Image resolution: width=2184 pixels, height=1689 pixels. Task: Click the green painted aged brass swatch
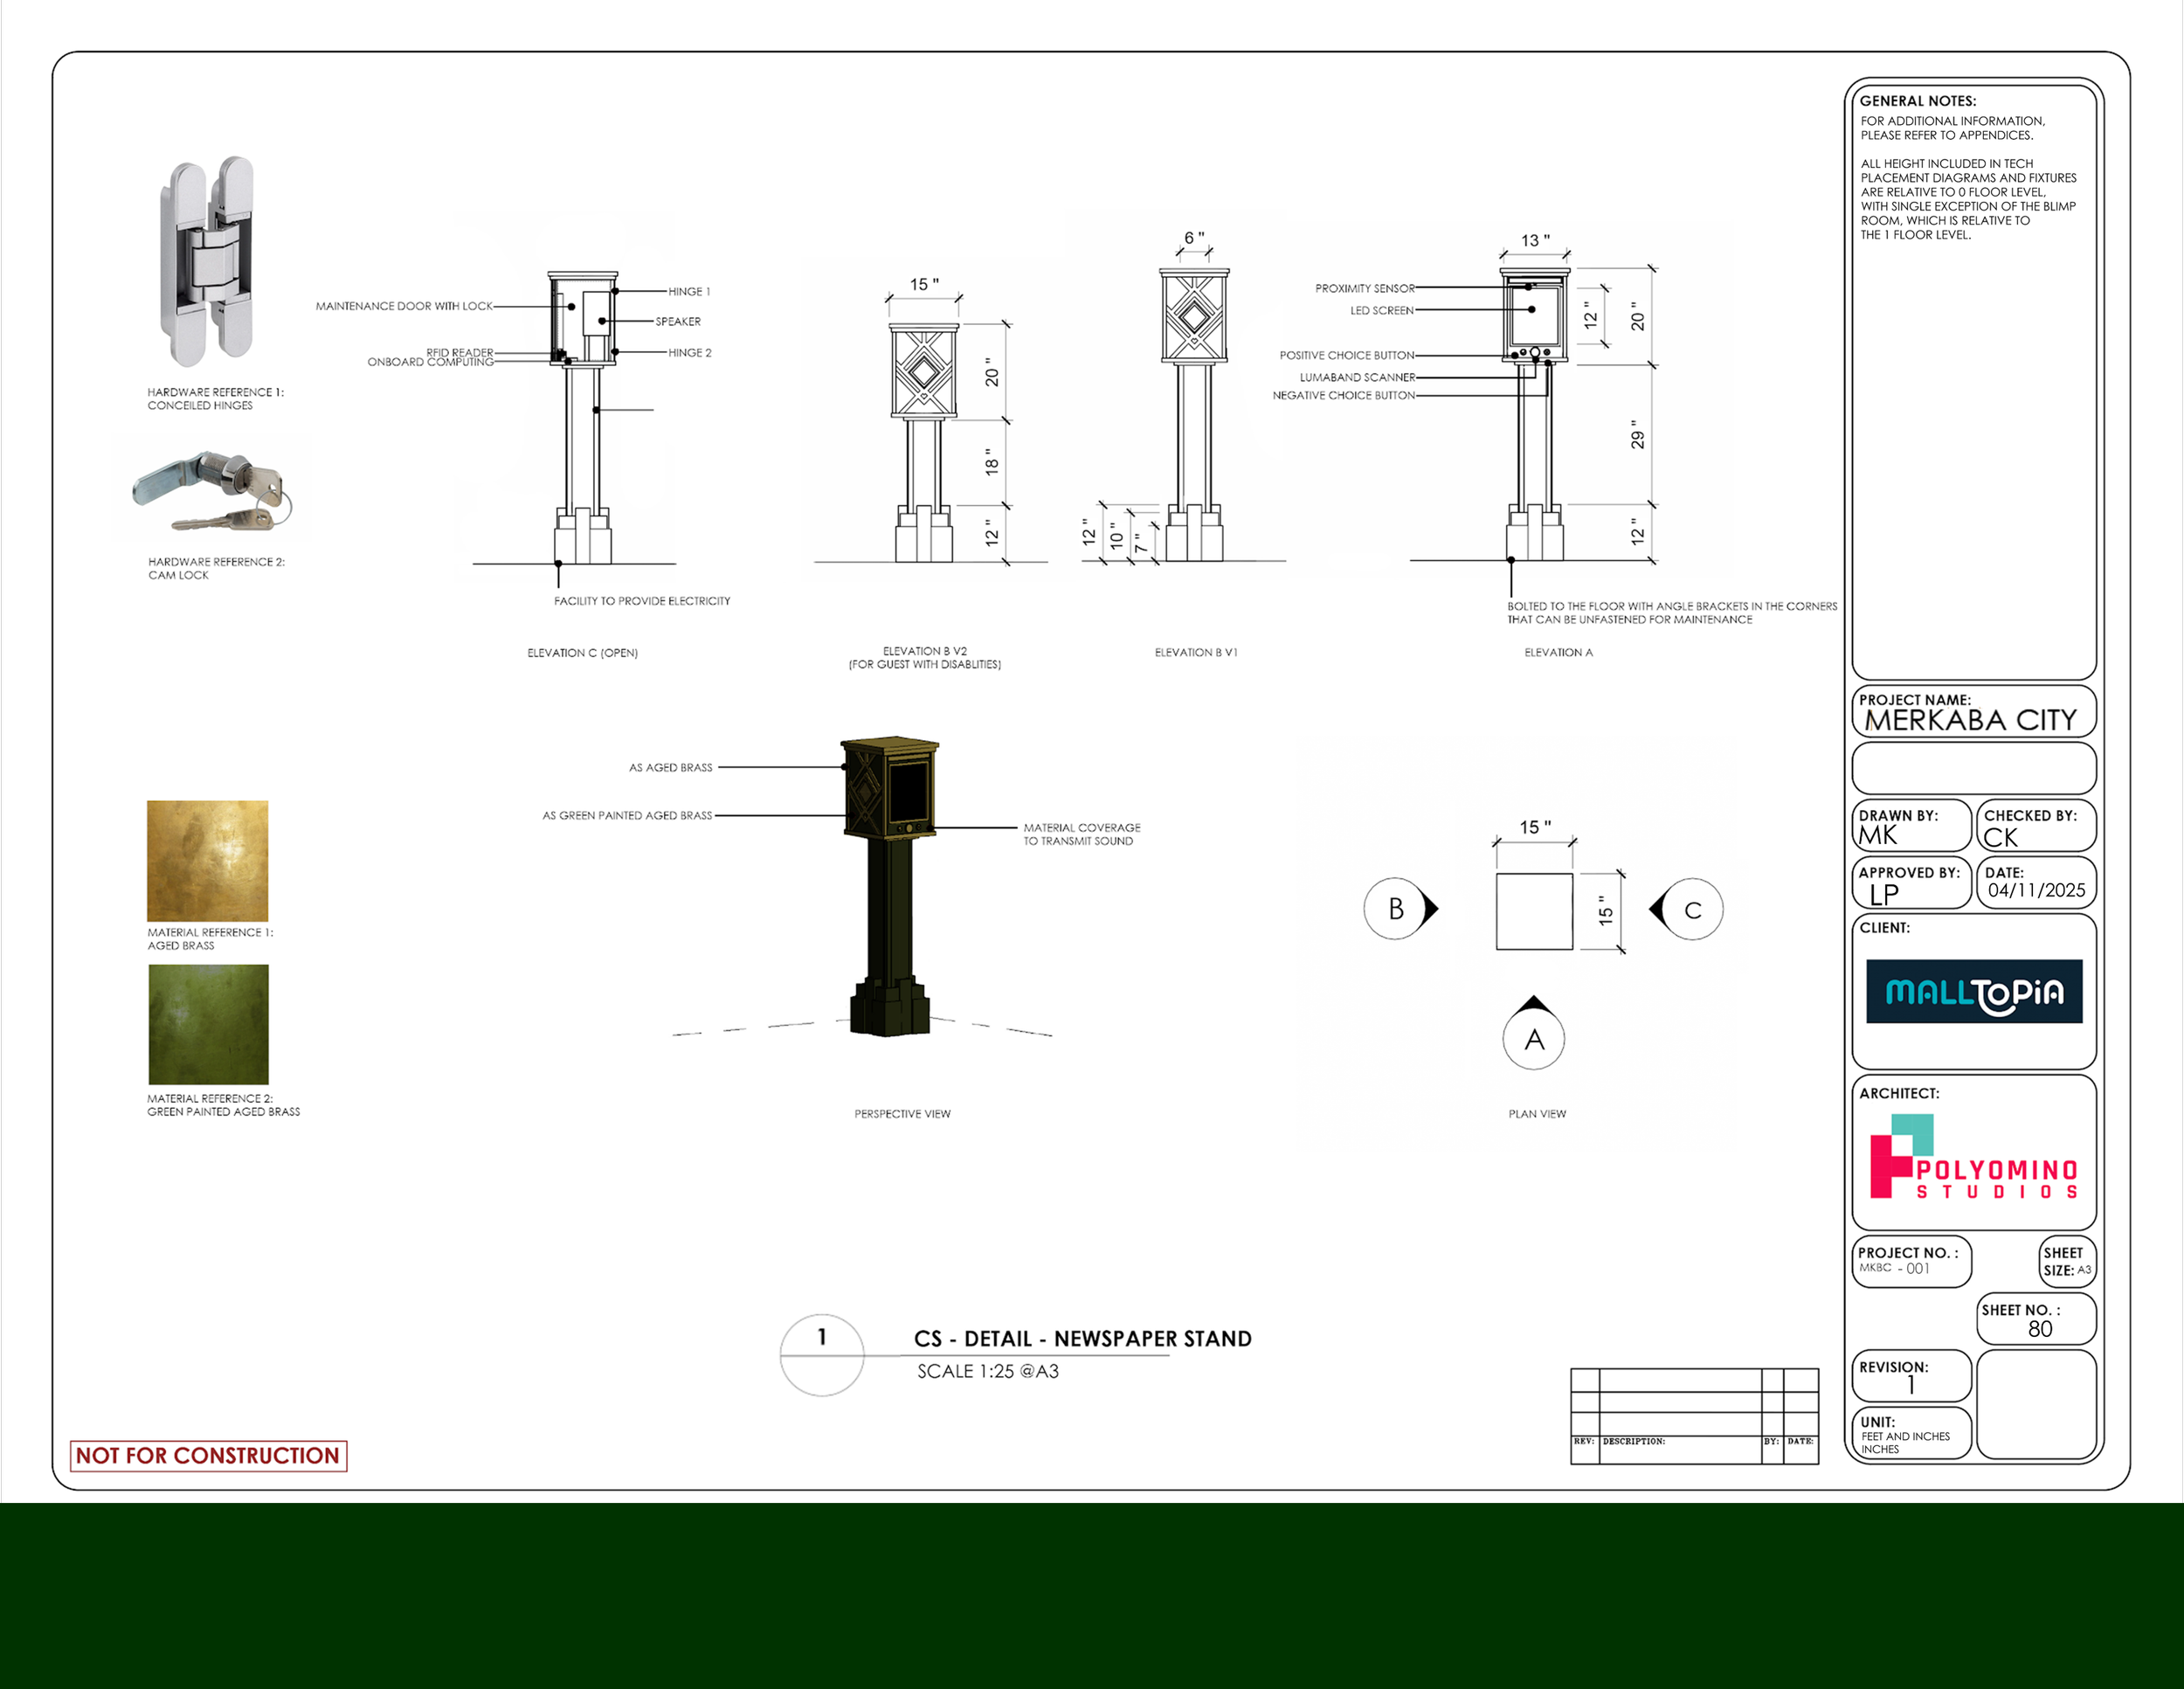pos(208,1024)
